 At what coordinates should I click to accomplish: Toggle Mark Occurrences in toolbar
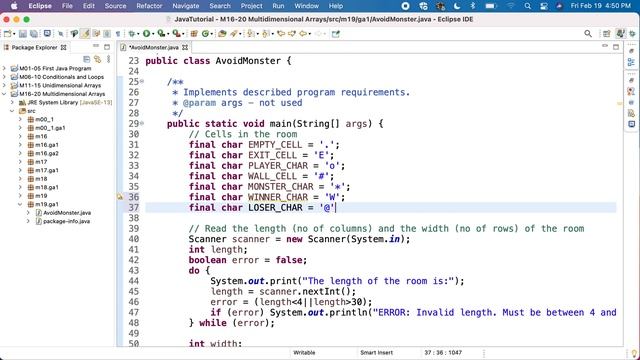point(85,34)
